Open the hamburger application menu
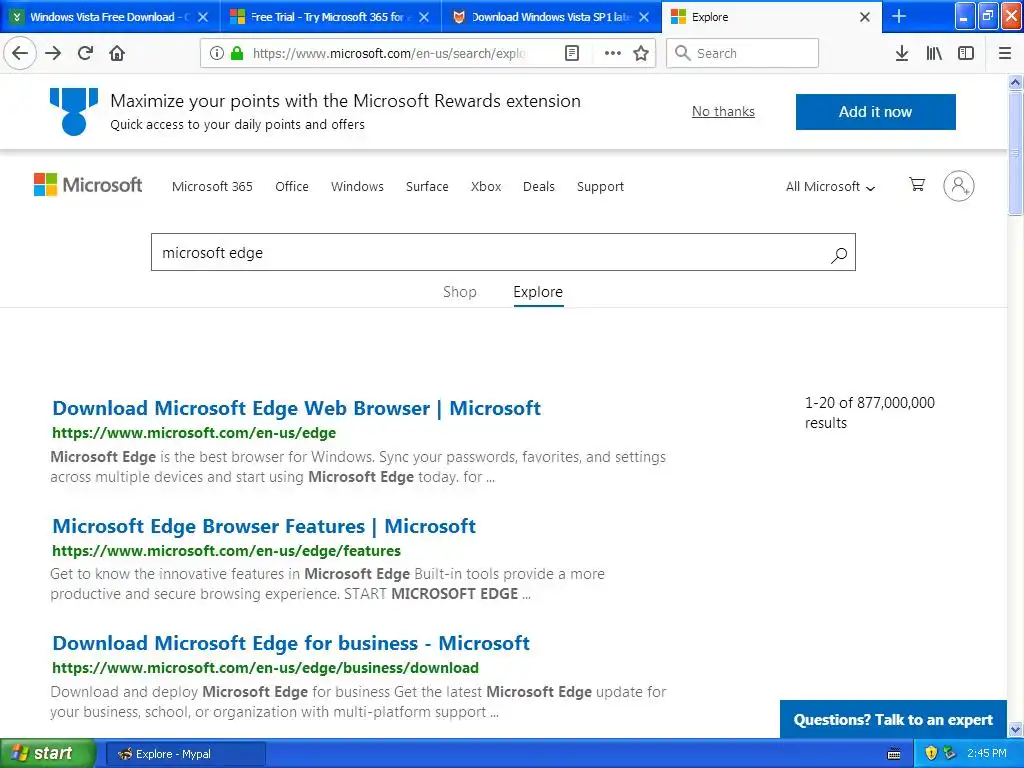 pos(1005,53)
